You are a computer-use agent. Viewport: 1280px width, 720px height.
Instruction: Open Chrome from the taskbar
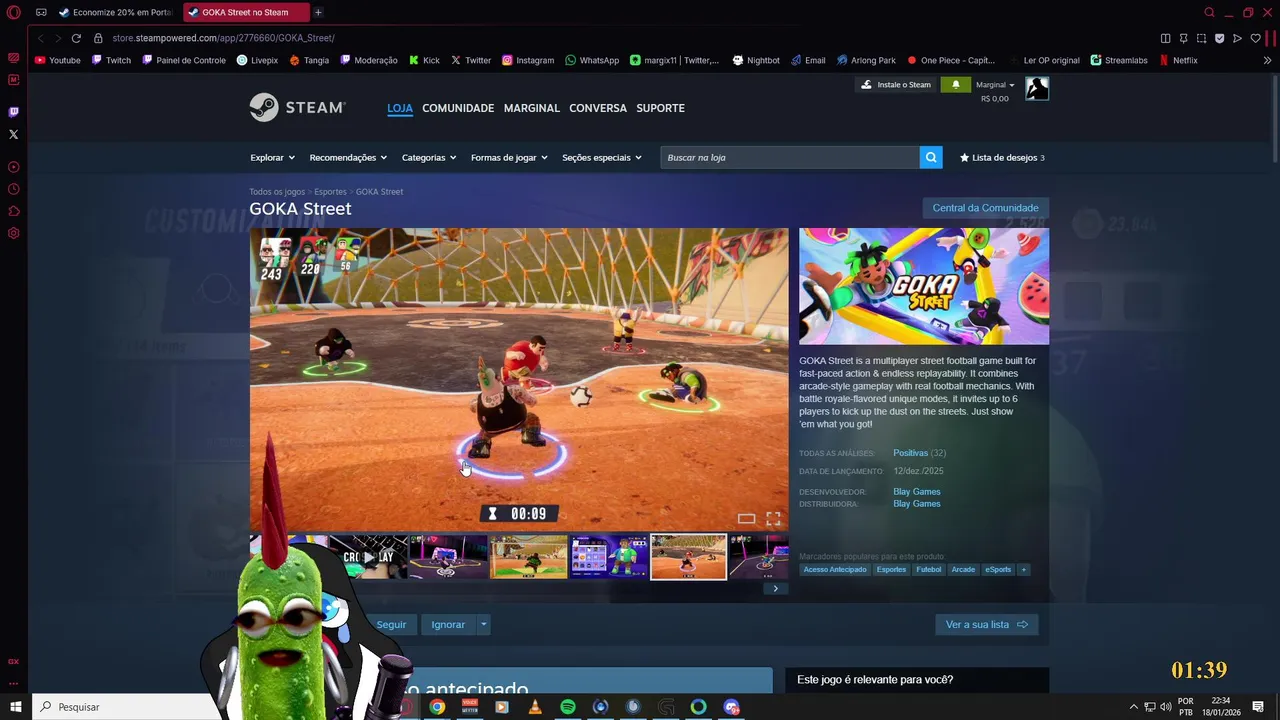(437, 707)
